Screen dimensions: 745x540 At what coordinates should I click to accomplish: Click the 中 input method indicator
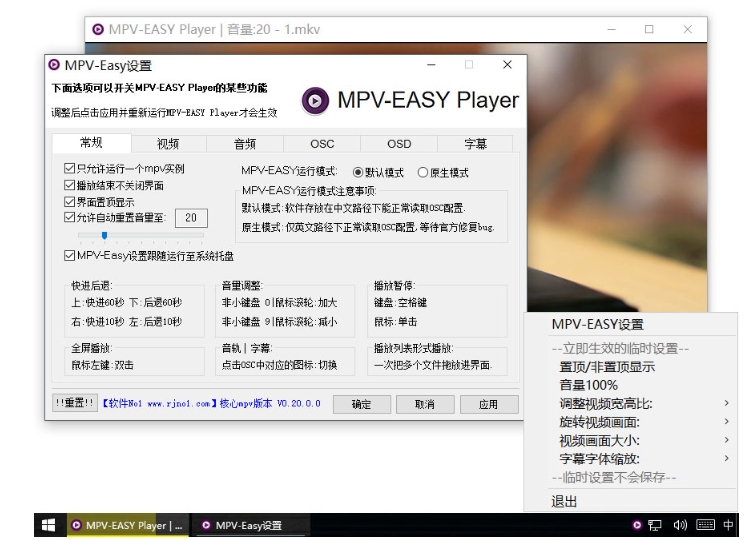728,525
